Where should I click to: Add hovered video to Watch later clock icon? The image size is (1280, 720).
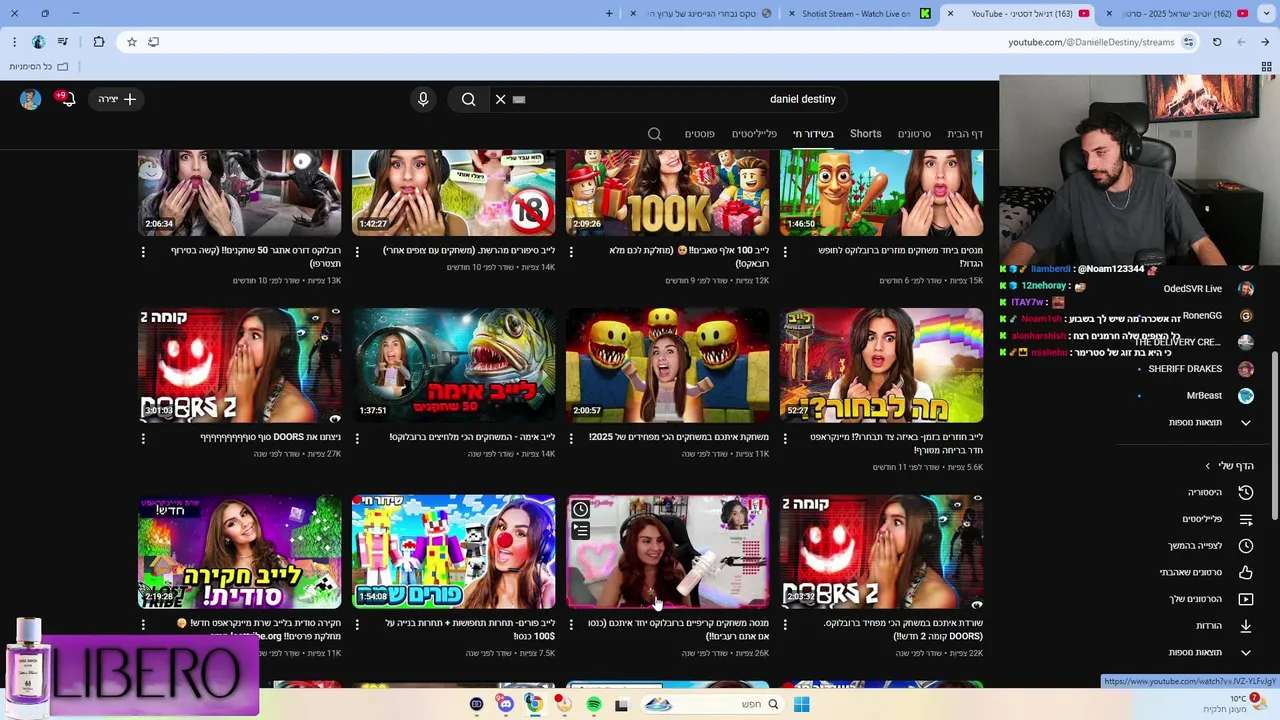(x=581, y=509)
